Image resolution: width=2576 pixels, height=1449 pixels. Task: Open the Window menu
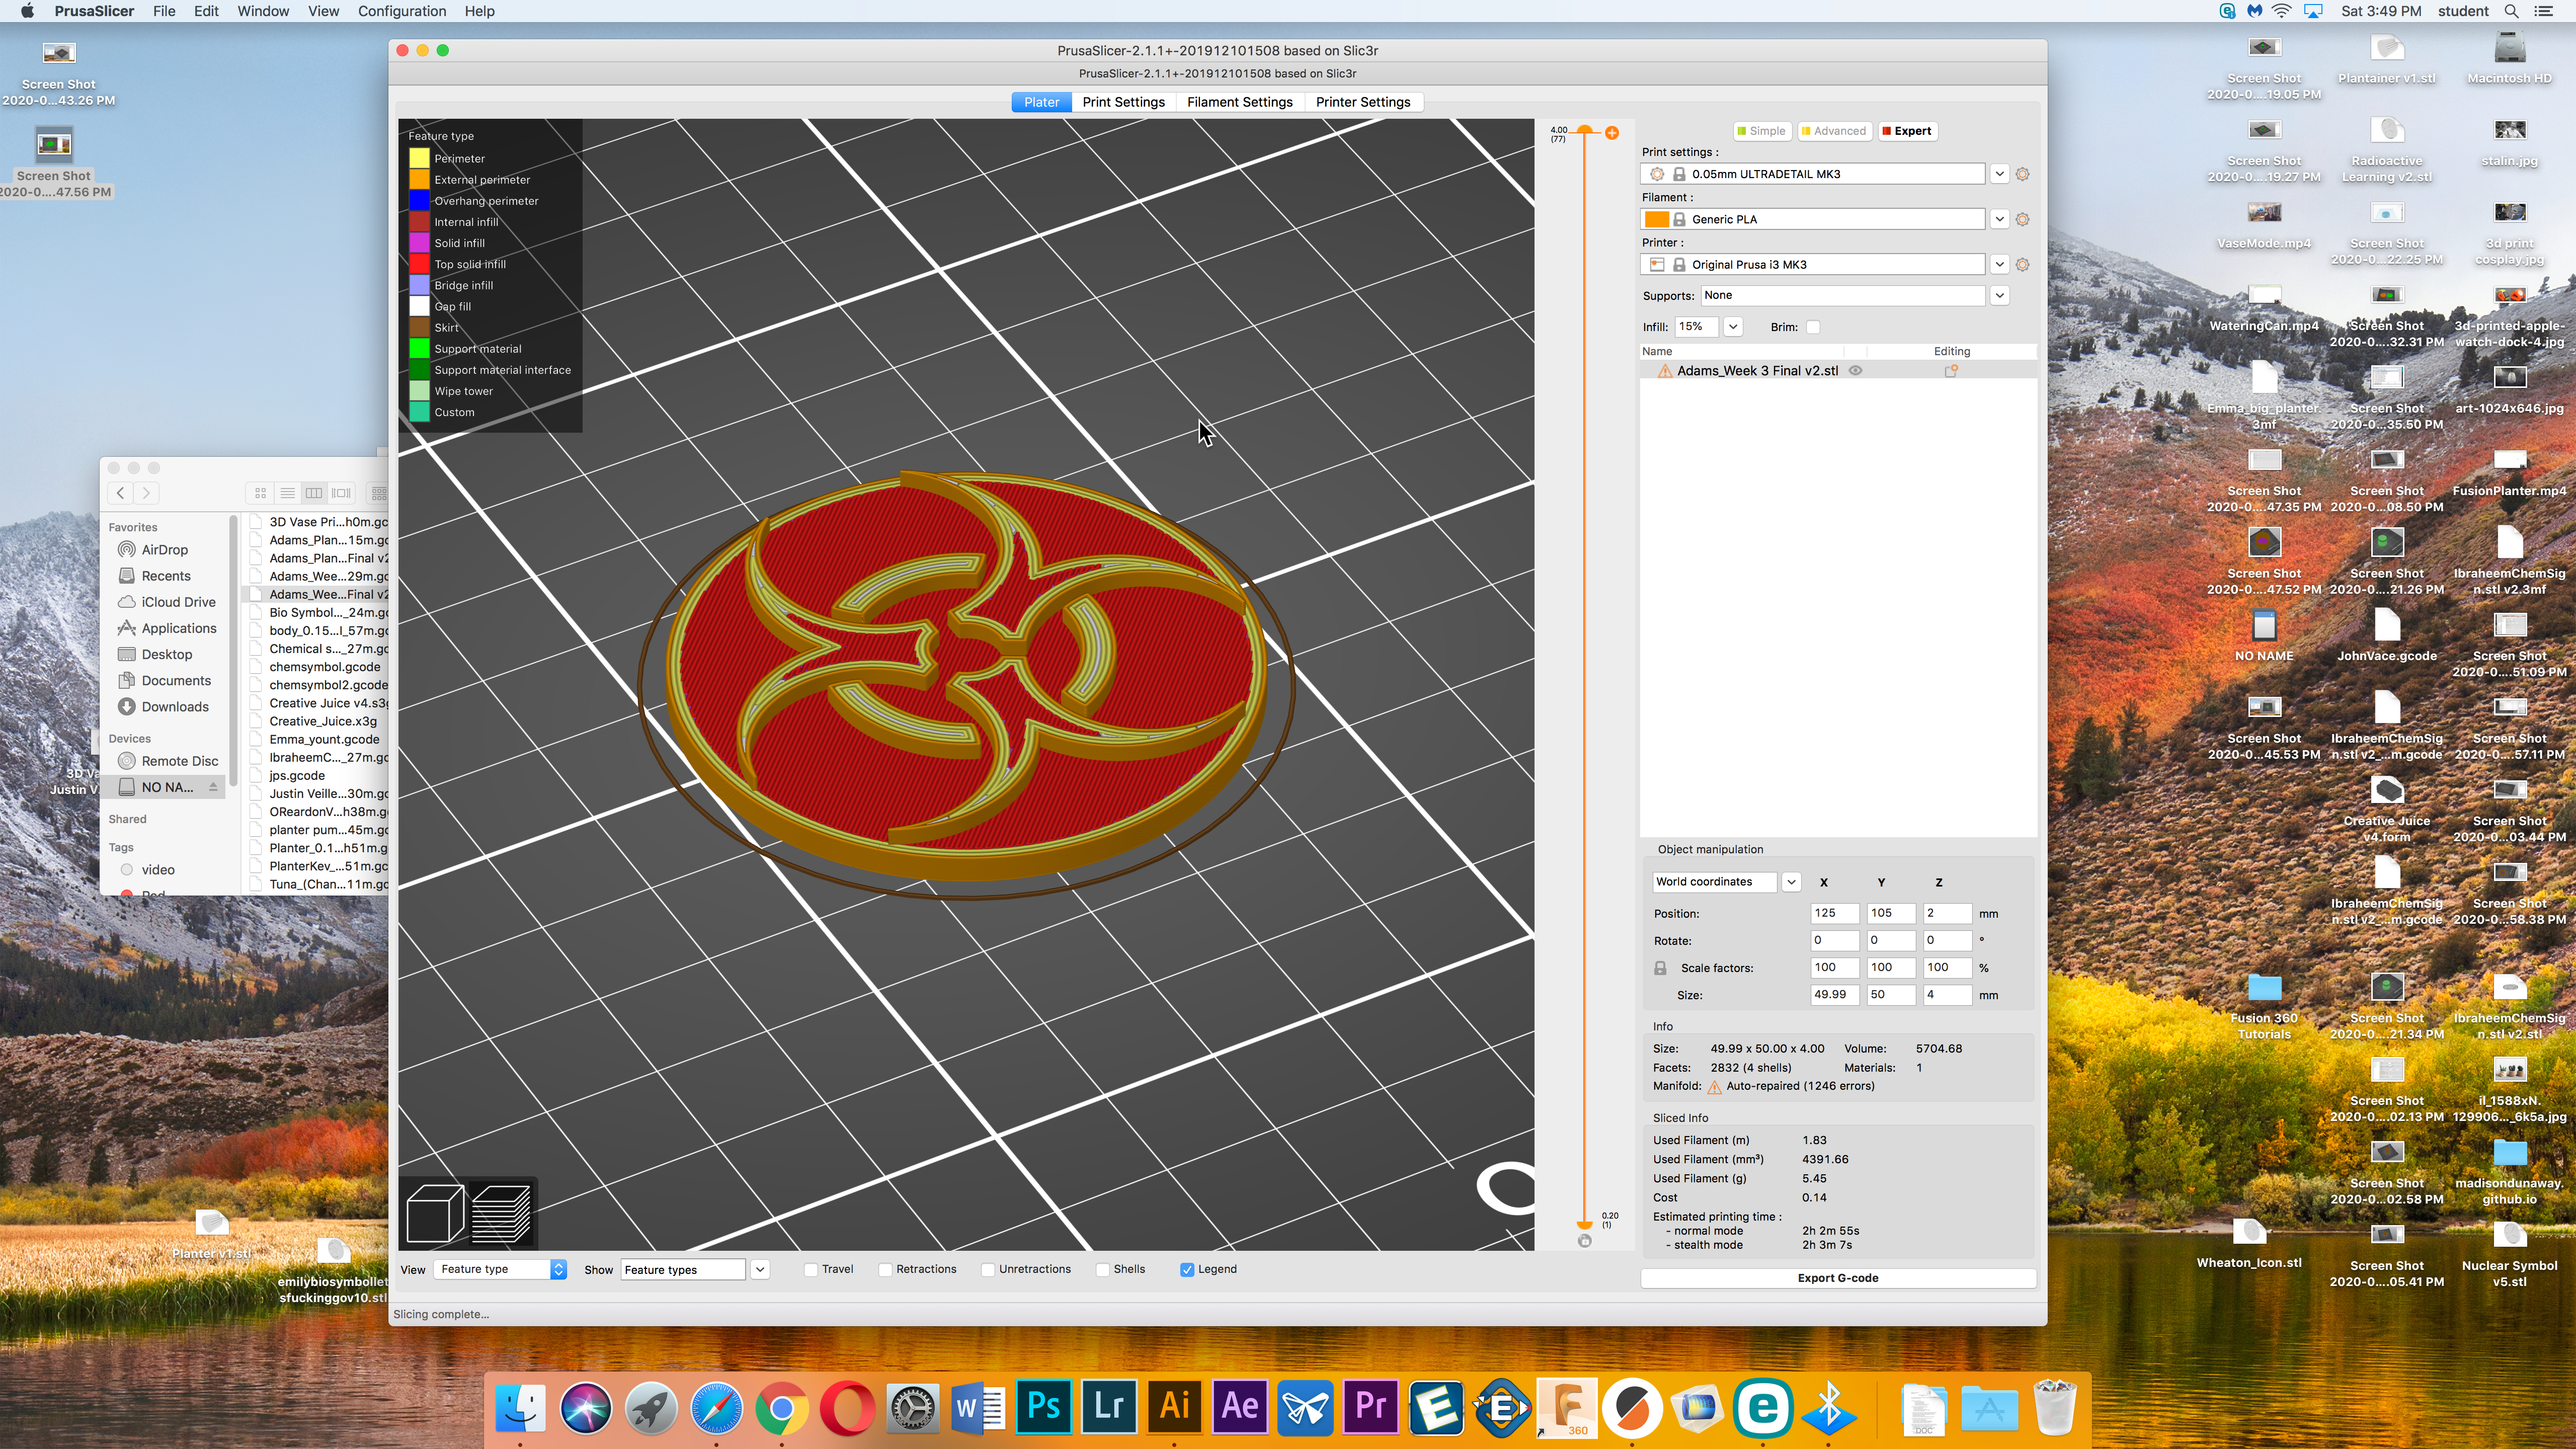pyautogui.click(x=263, y=11)
